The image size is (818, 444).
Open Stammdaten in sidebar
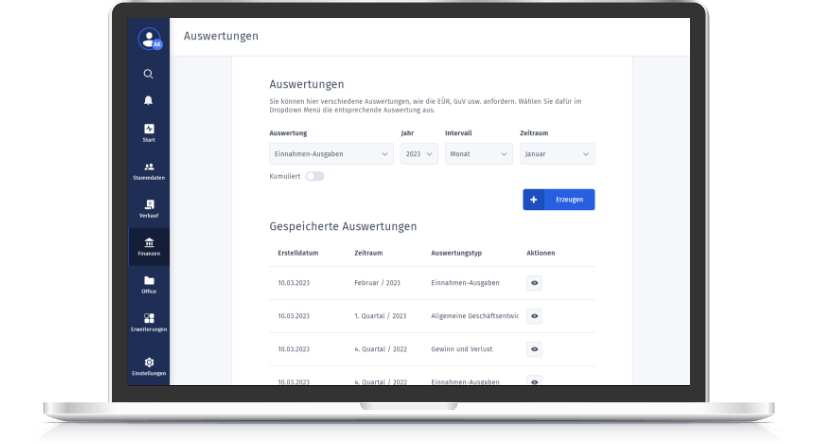point(149,171)
